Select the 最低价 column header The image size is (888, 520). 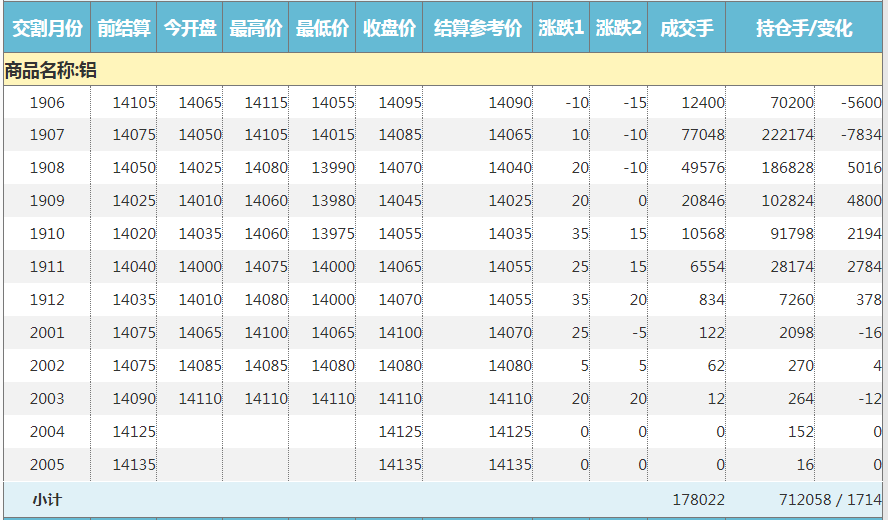(322, 28)
